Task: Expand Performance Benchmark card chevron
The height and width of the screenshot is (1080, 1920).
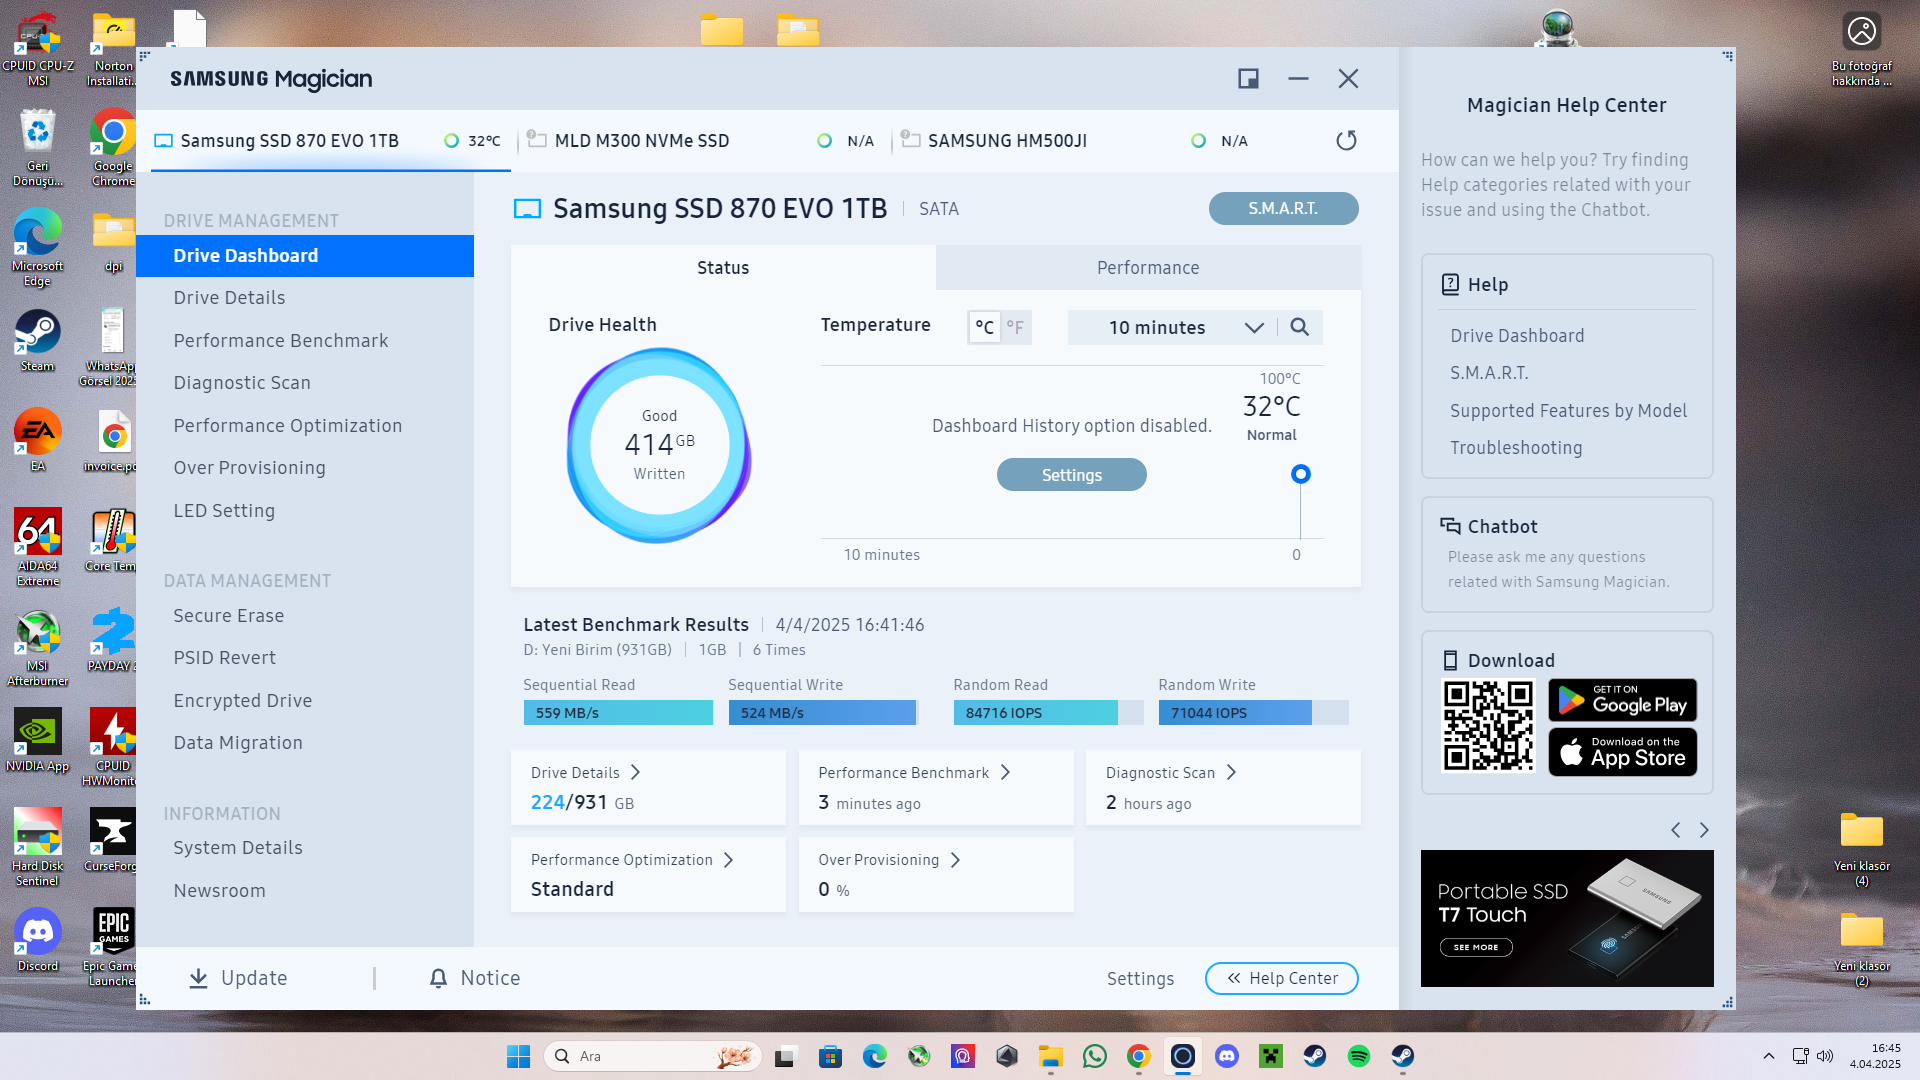Action: pyautogui.click(x=1005, y=772)
